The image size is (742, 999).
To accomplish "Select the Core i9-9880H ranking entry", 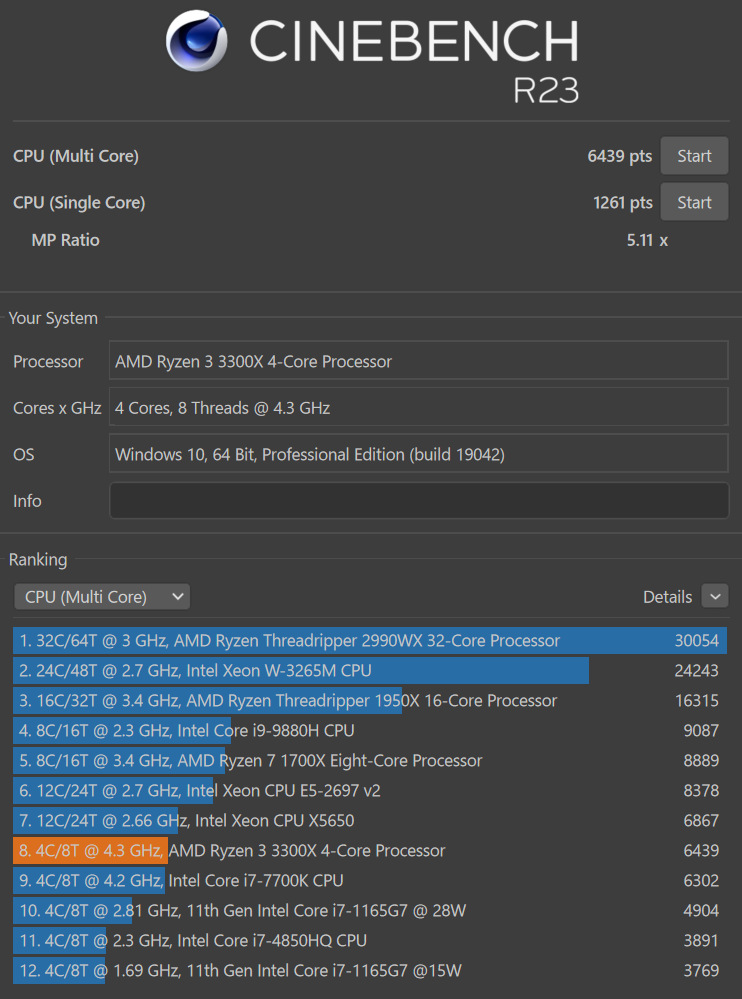I will (369, 731).
